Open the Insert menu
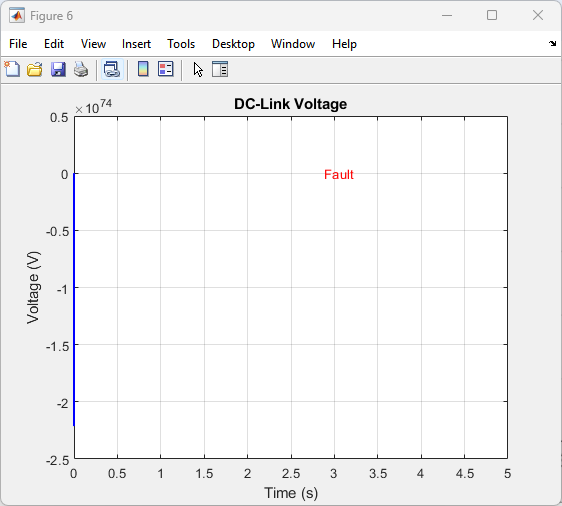 click(x=136, y=44)
